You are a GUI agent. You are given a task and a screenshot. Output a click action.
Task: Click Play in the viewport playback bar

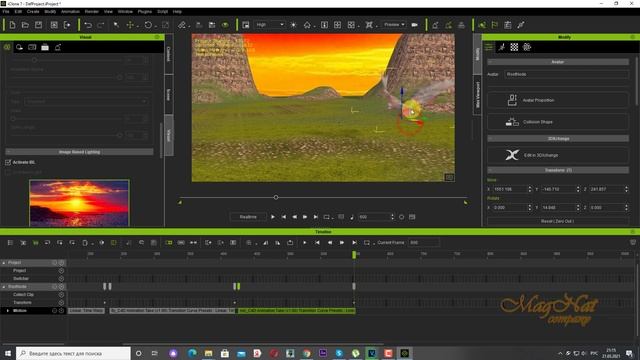(273, 217)
